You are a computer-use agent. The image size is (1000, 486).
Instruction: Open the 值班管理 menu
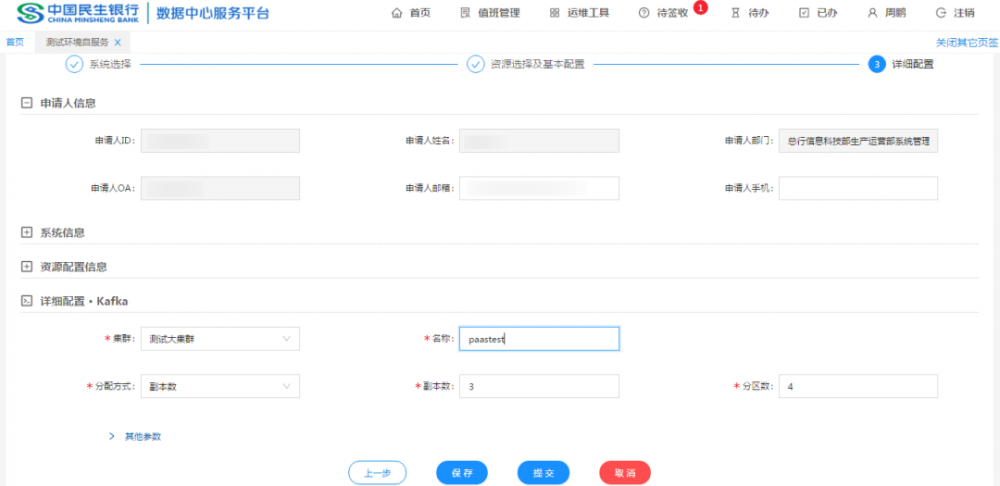pyautogui.click(x=499, y=13)
